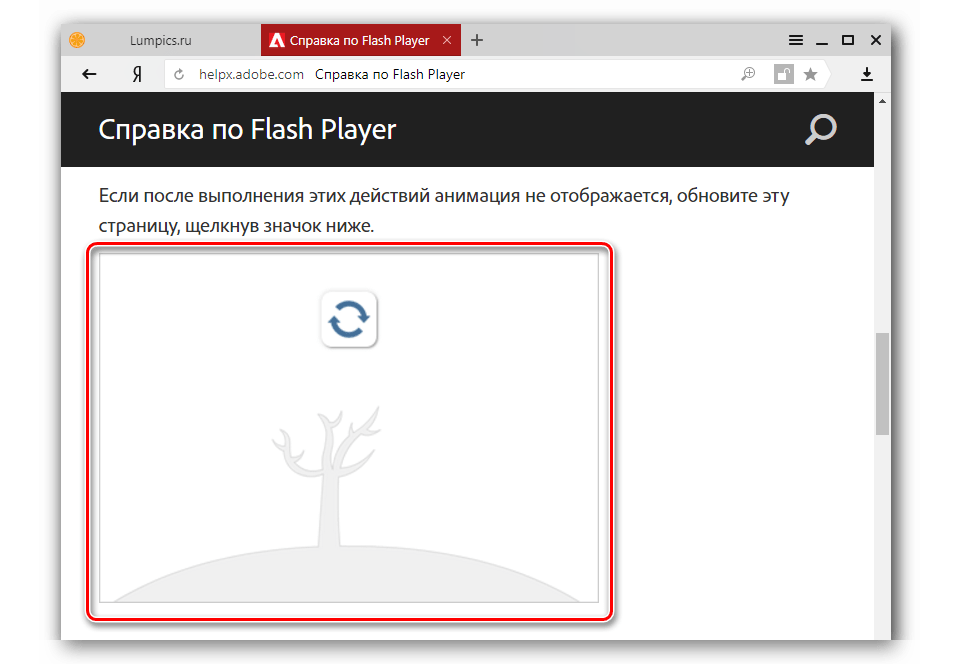Open the downloads arrow icon
This screenshot has width=955, height=664.
[x=867, y=74]
